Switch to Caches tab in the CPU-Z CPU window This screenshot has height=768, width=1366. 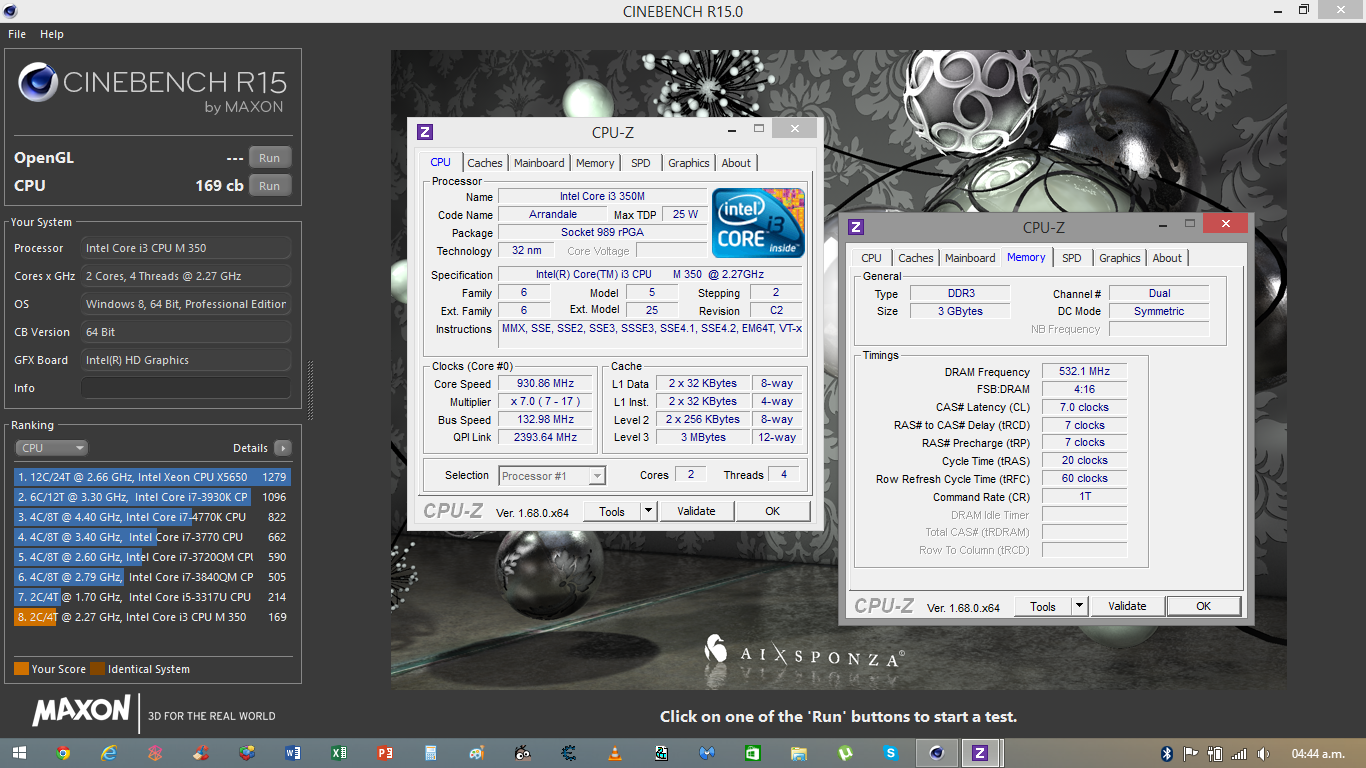coord(485,163)
